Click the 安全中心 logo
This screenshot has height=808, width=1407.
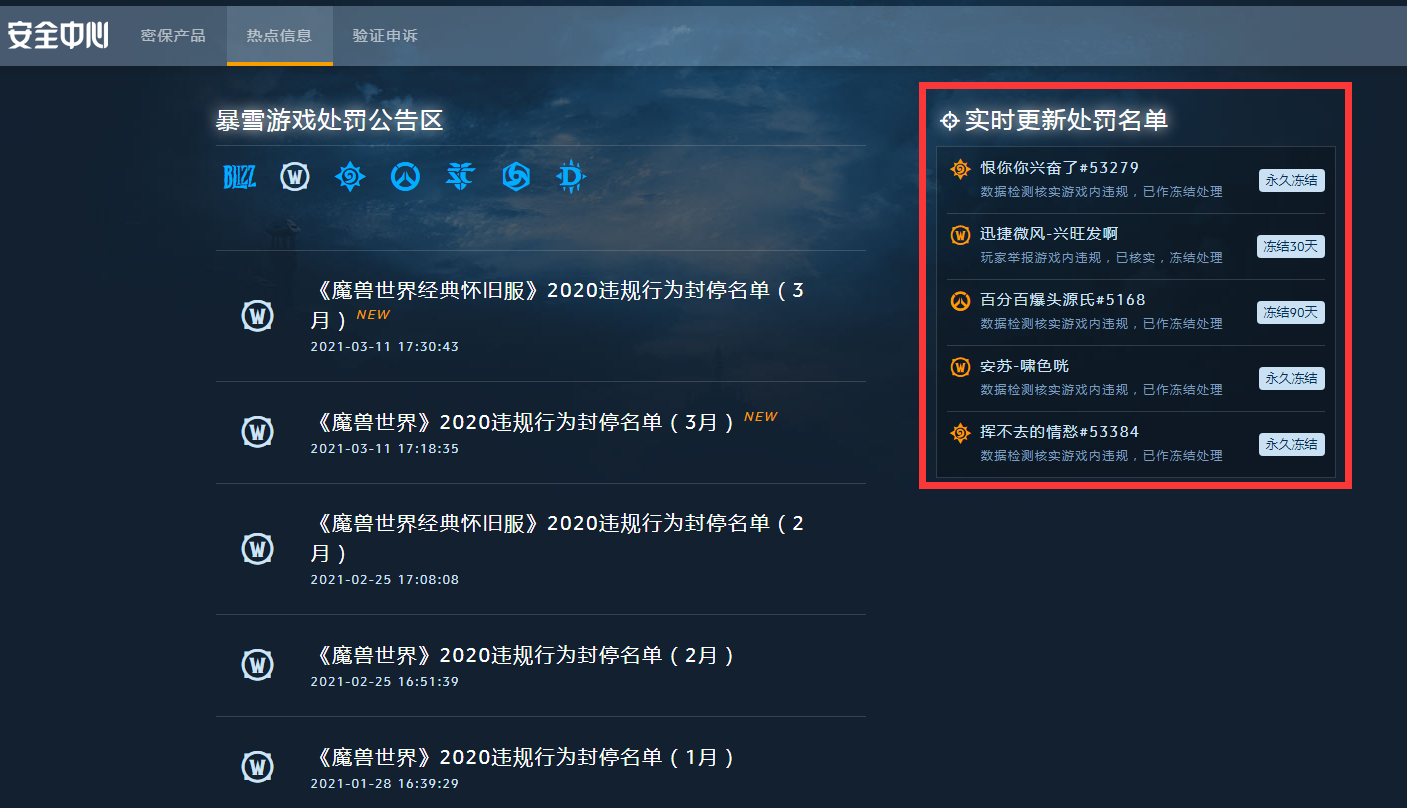tap(58, 35)
